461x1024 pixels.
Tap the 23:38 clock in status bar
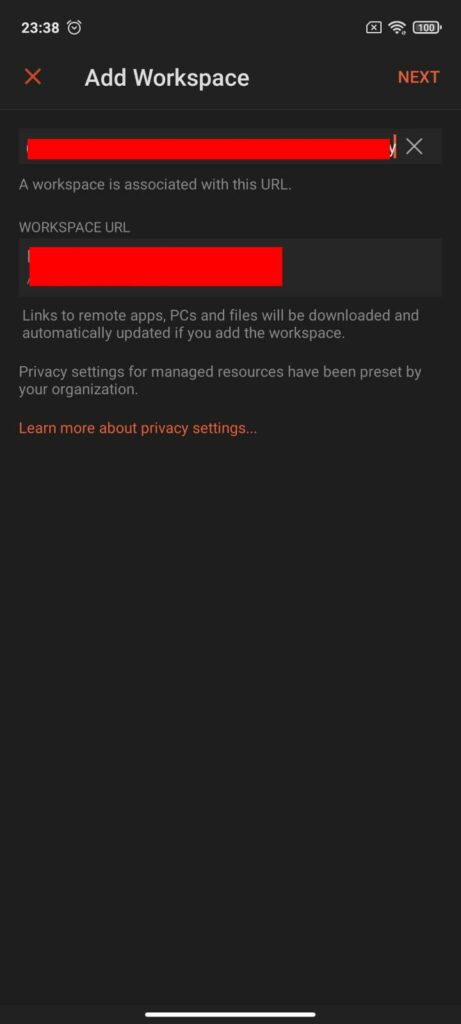40,27
